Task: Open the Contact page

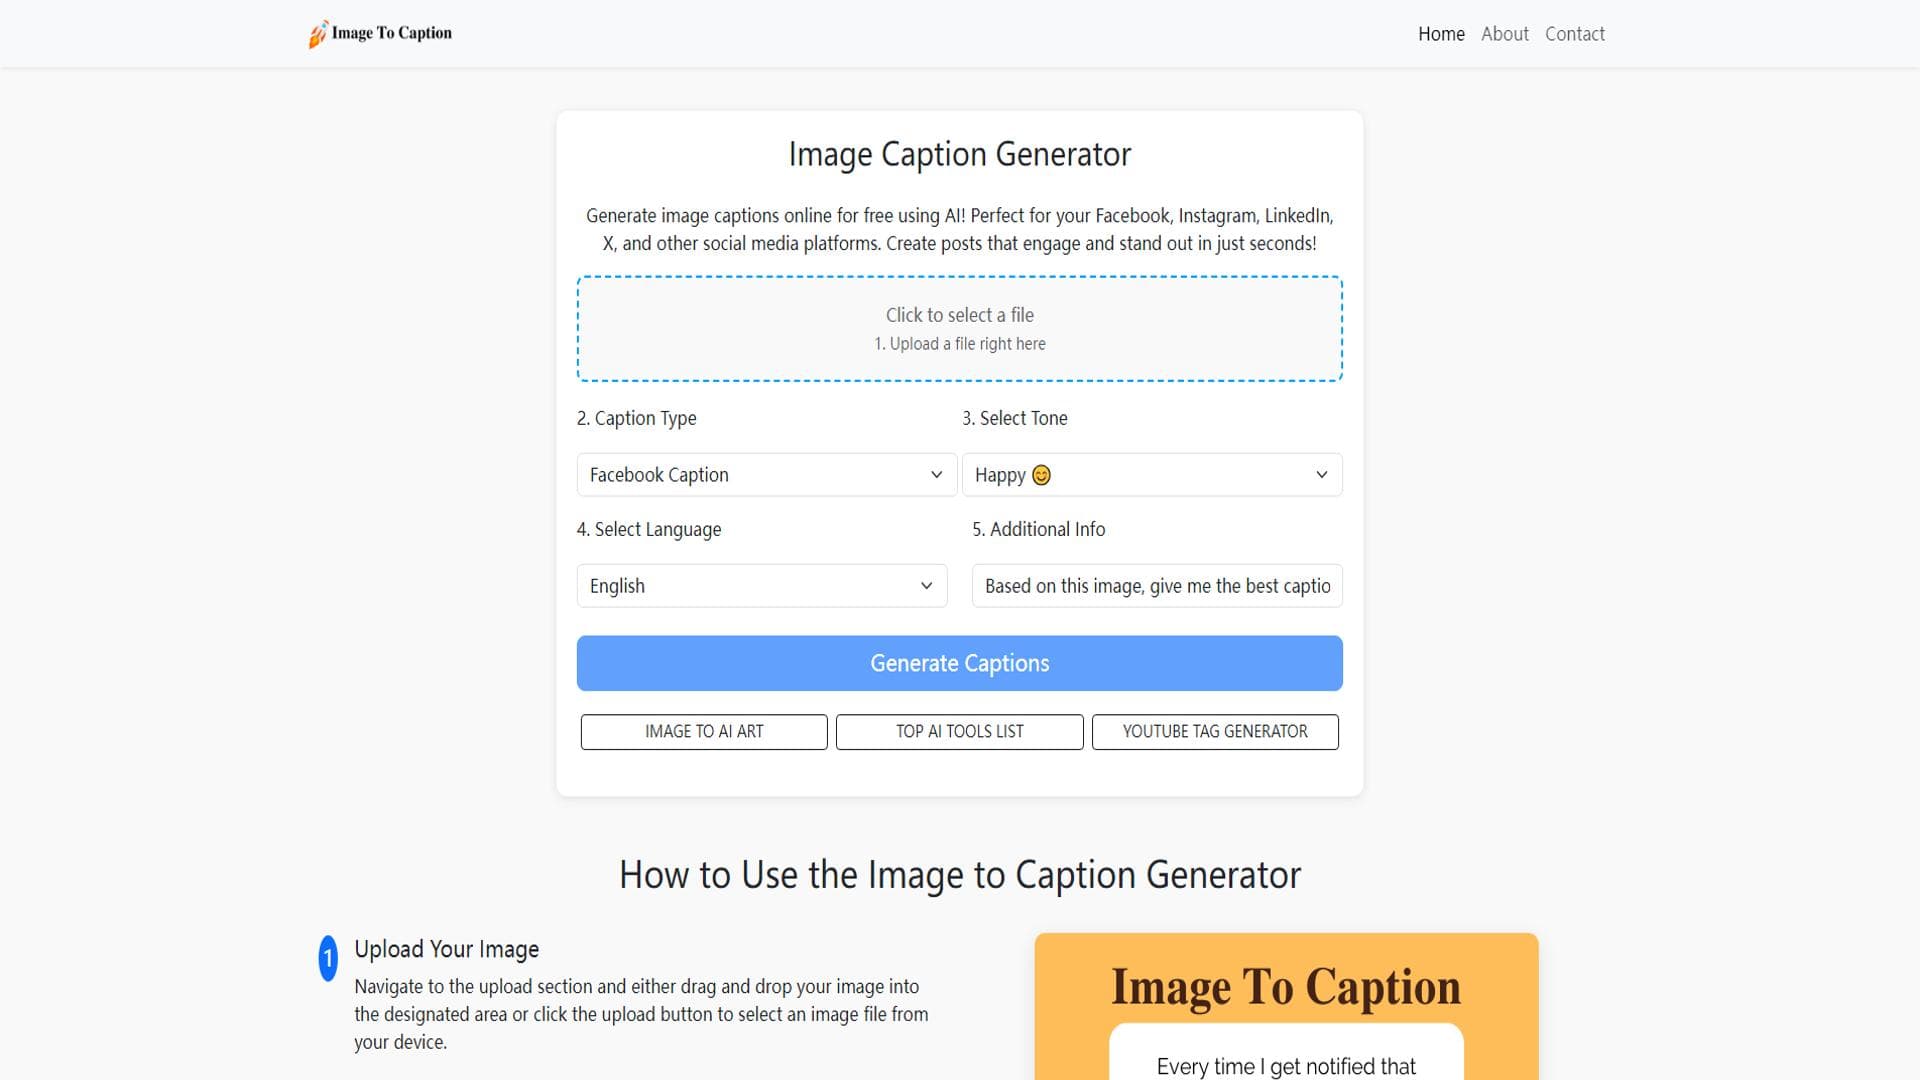Action: (1575, 33)
